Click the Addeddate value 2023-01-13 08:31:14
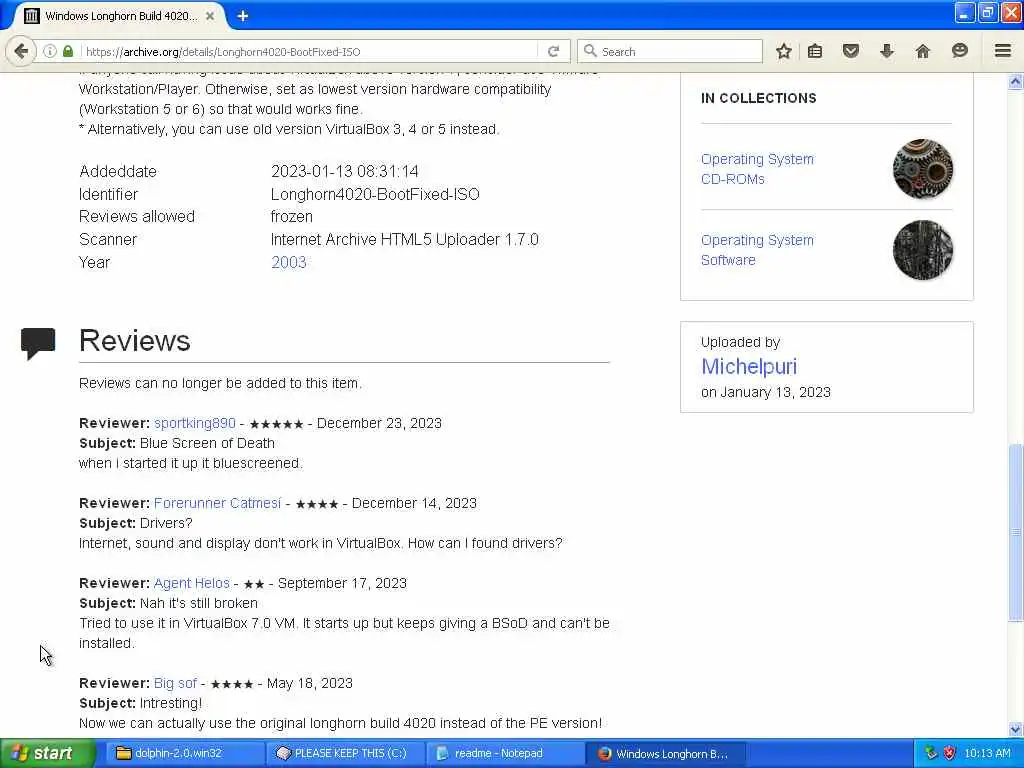 pyautogui.click(x=344, y=171)
